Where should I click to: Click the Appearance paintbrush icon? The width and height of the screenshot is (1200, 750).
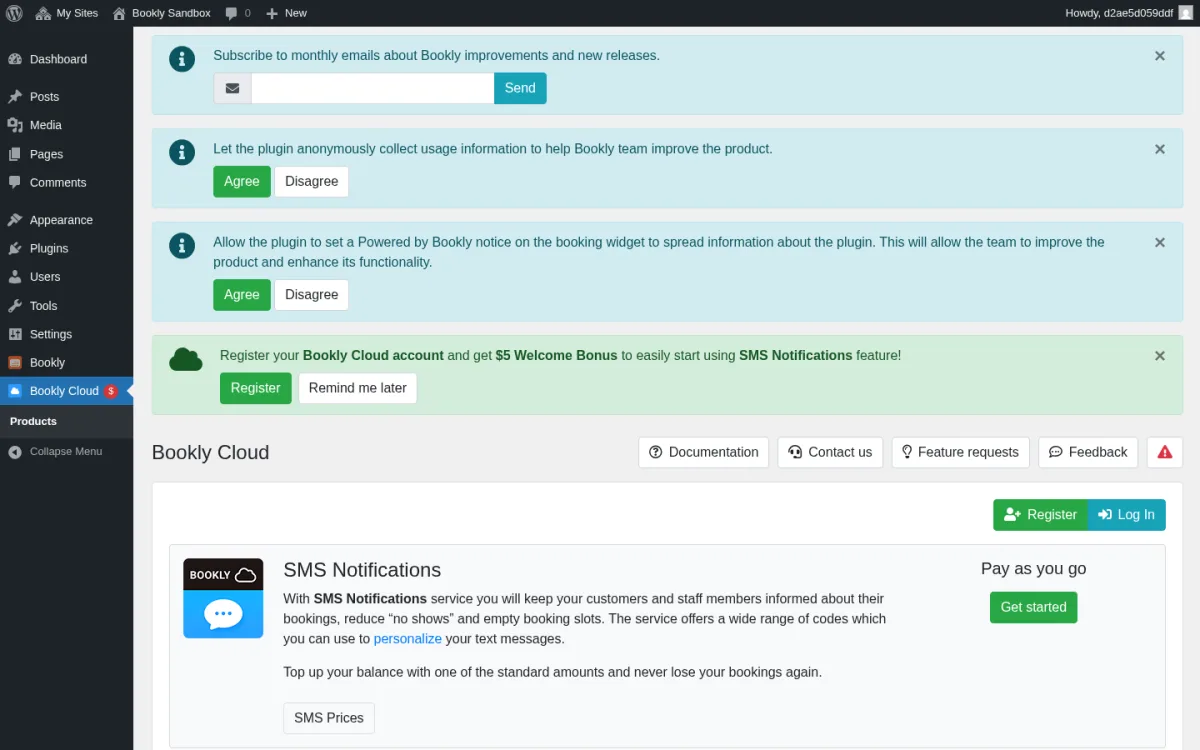(15, 220)
